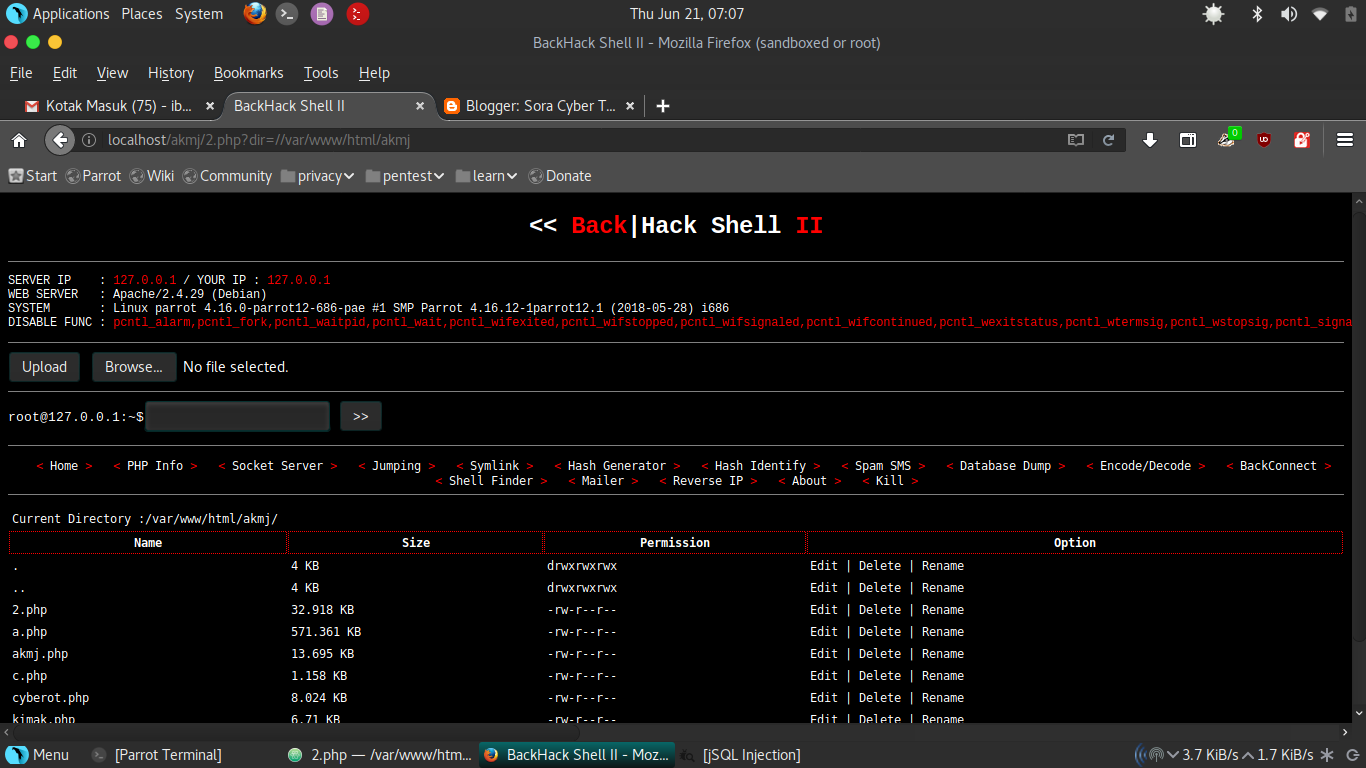Open the extension icon with the green badge
This screenshot has height=768, width=1366.
click(1228, 139)
